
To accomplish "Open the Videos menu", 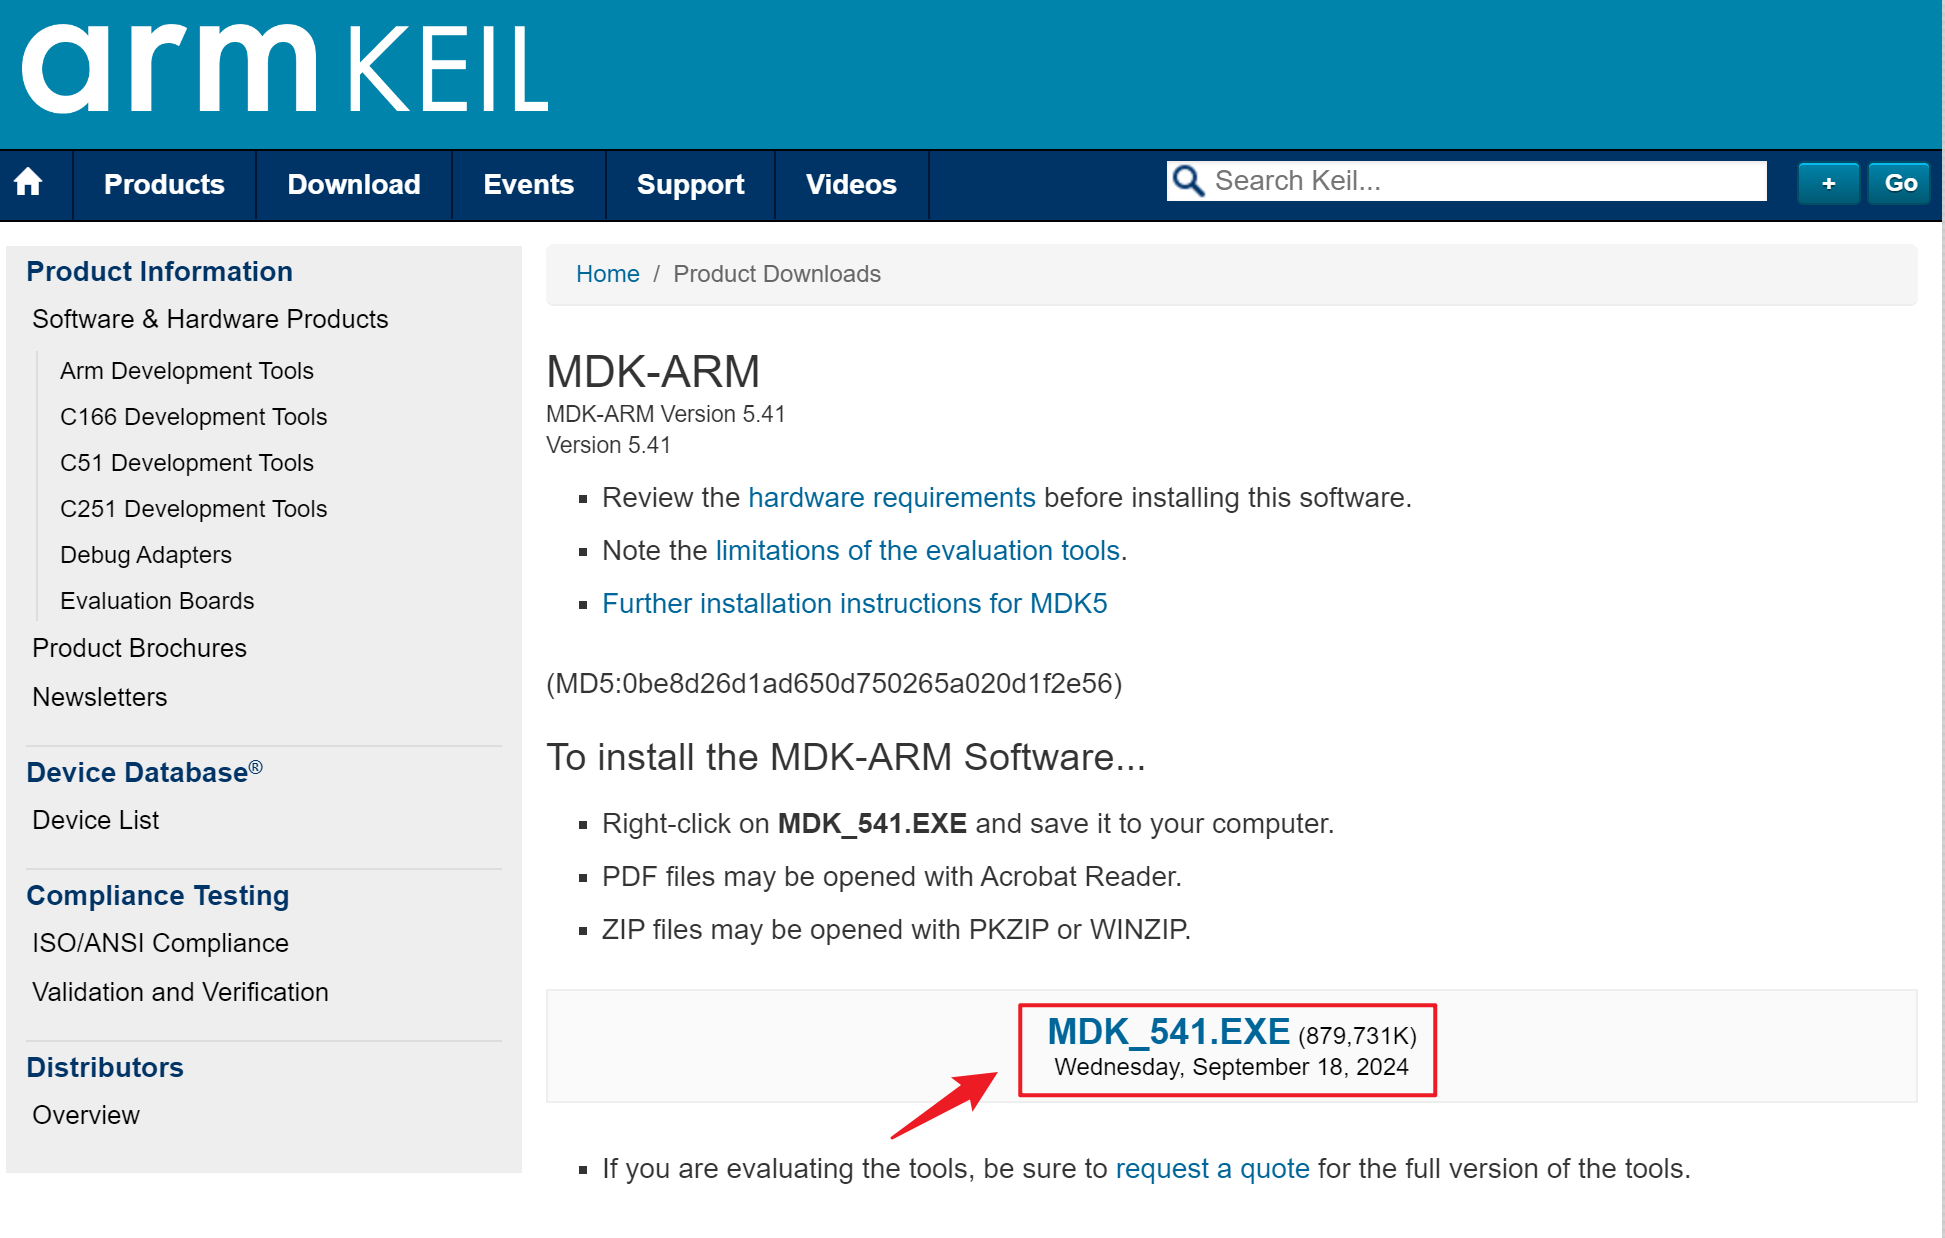I will click(x=851, y=184).
